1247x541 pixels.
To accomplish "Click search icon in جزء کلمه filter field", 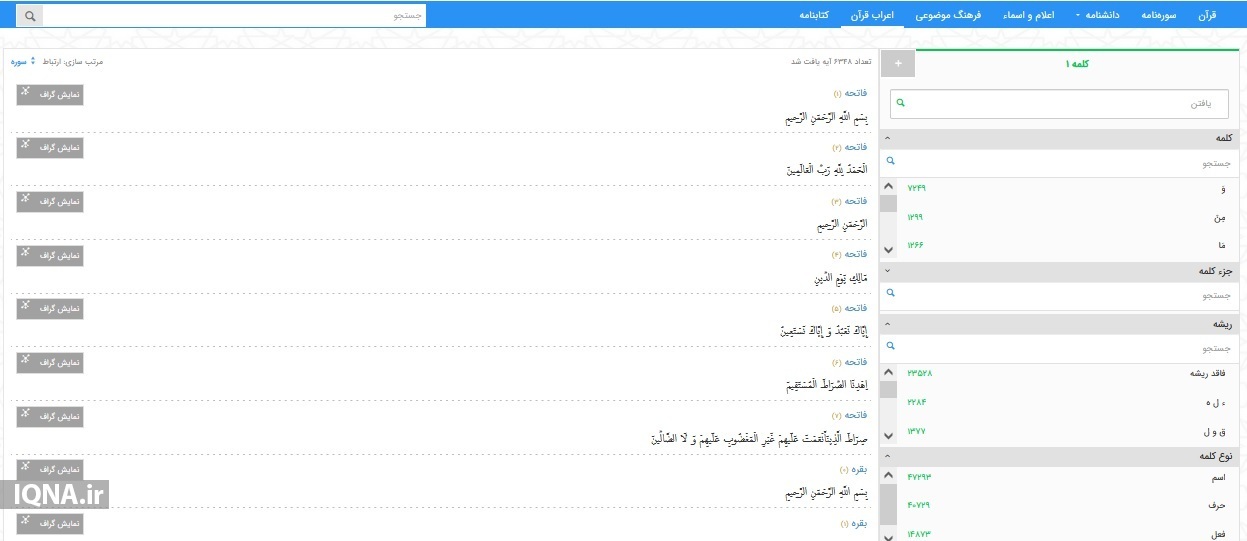I will click(x=890, y=295).
